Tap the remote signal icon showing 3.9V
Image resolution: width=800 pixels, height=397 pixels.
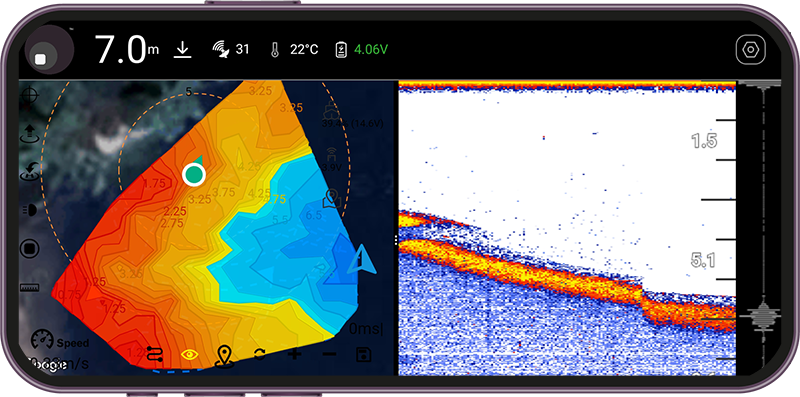332,155
